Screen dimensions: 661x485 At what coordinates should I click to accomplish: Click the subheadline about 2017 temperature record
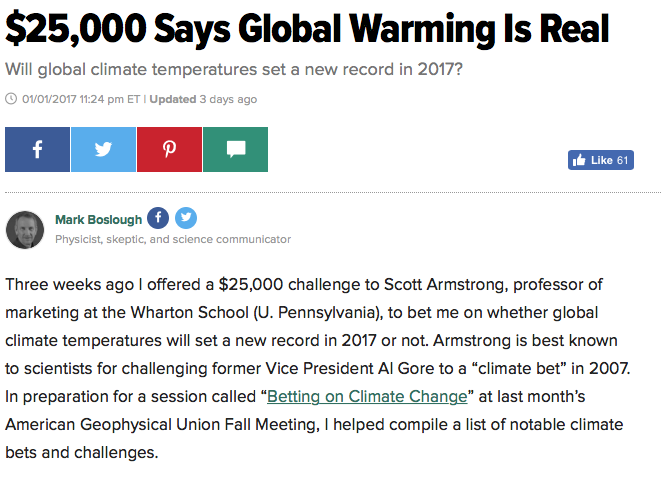234,69
